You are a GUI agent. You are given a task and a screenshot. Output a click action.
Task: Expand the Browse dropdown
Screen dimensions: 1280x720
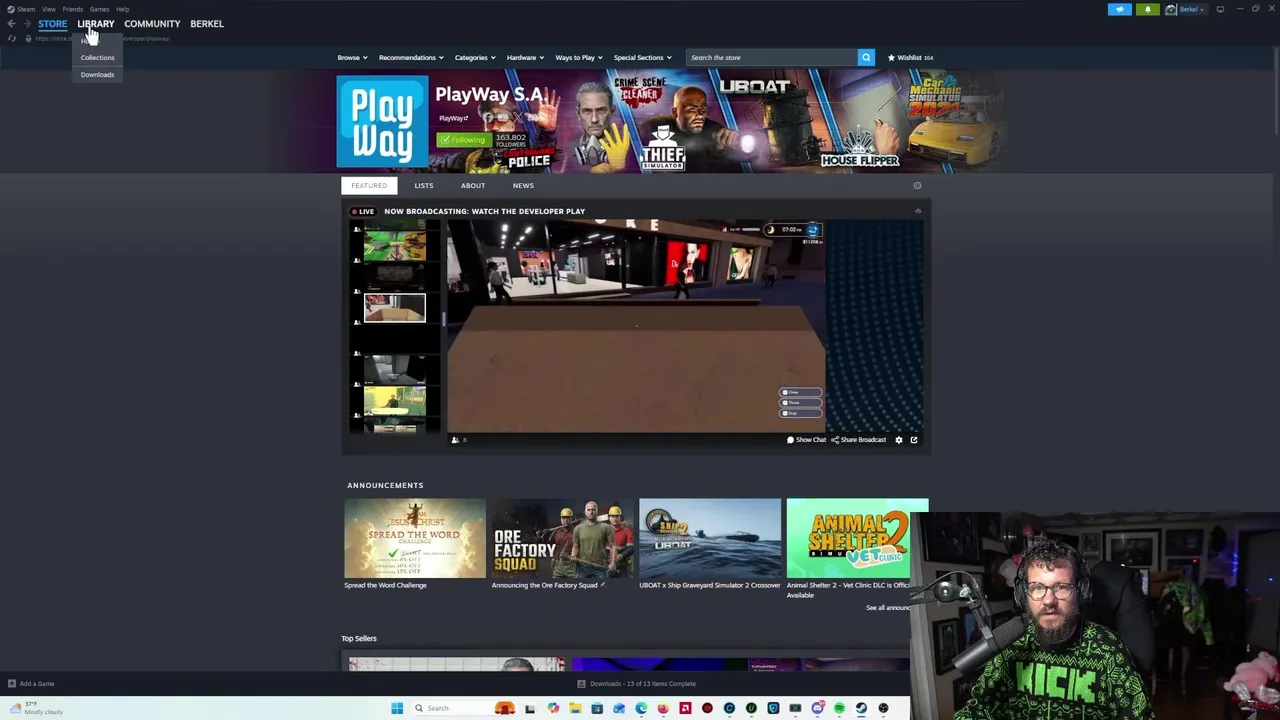[352, 57]
